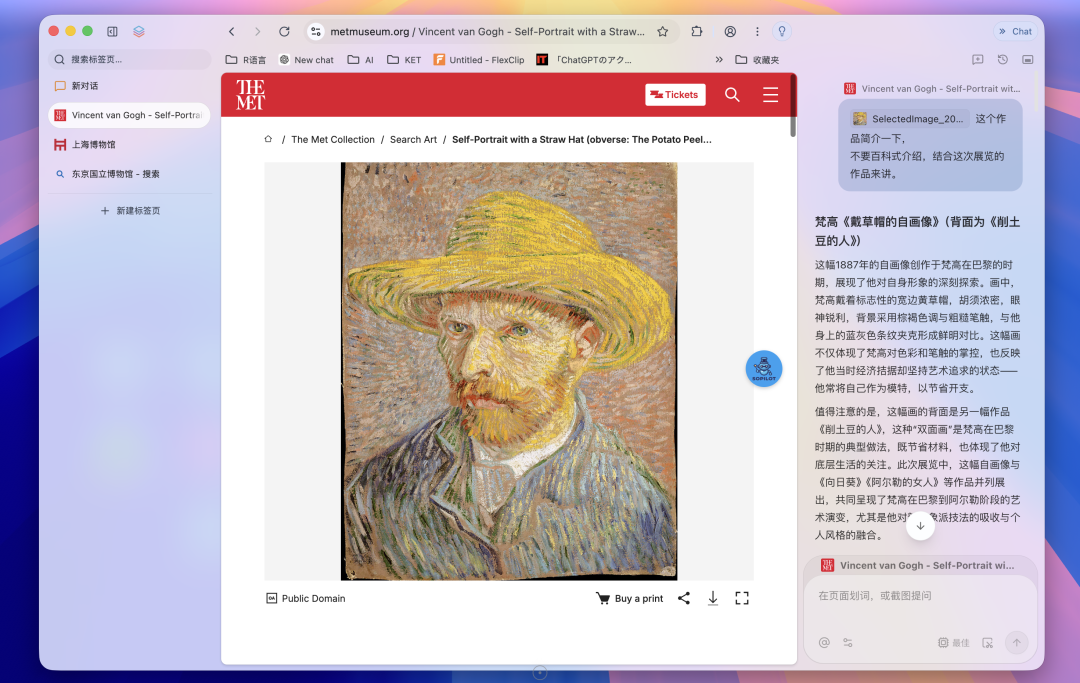
Task: Open the AI bookmarks folder
Action: (361, 60)
